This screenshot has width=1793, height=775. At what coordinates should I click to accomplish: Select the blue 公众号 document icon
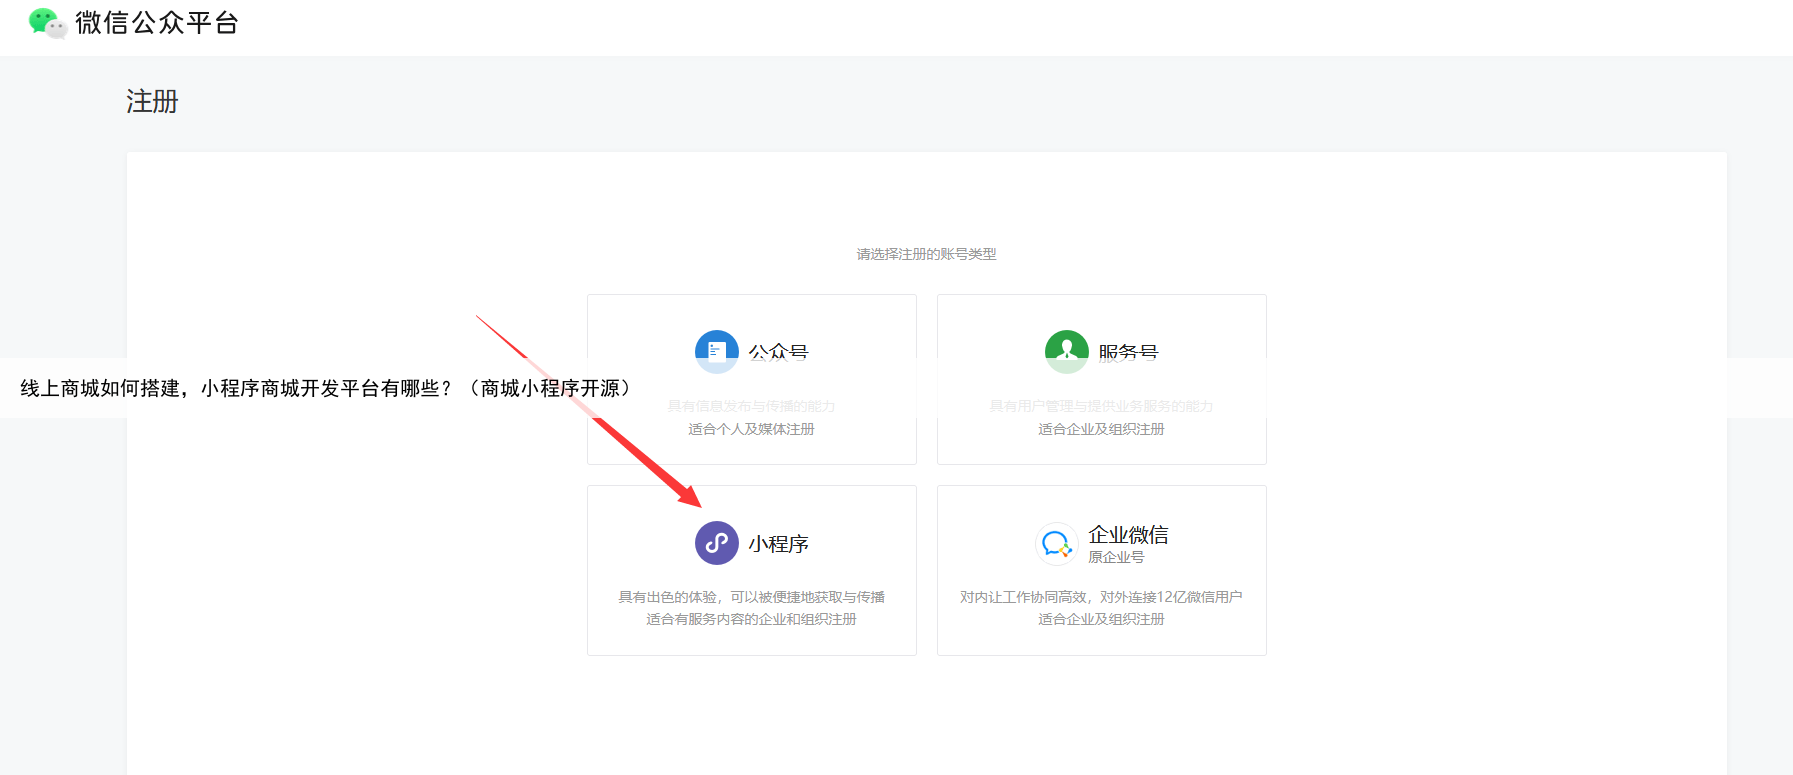click(716, 349)
